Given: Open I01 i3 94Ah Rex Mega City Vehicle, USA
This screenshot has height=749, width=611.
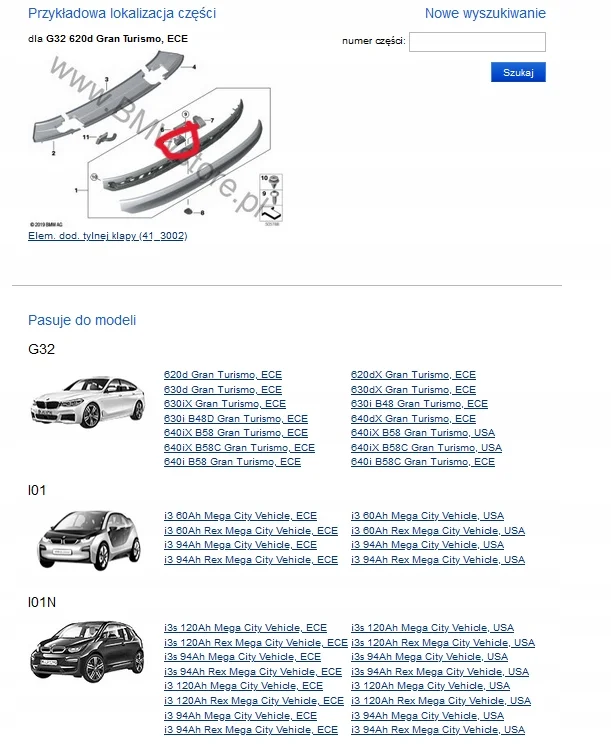Looking at the screenshot, I should [x=438, y=560].
